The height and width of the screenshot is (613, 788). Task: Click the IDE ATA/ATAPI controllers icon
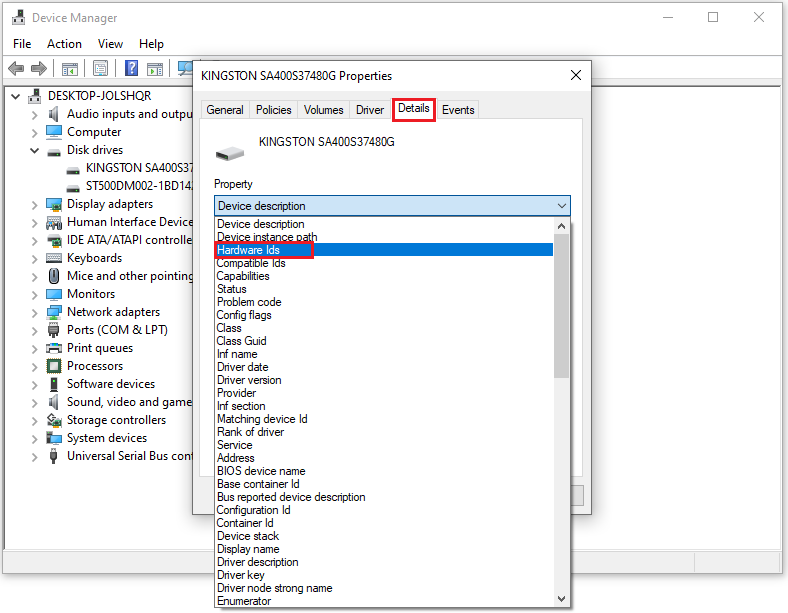(x=54, y=240)
